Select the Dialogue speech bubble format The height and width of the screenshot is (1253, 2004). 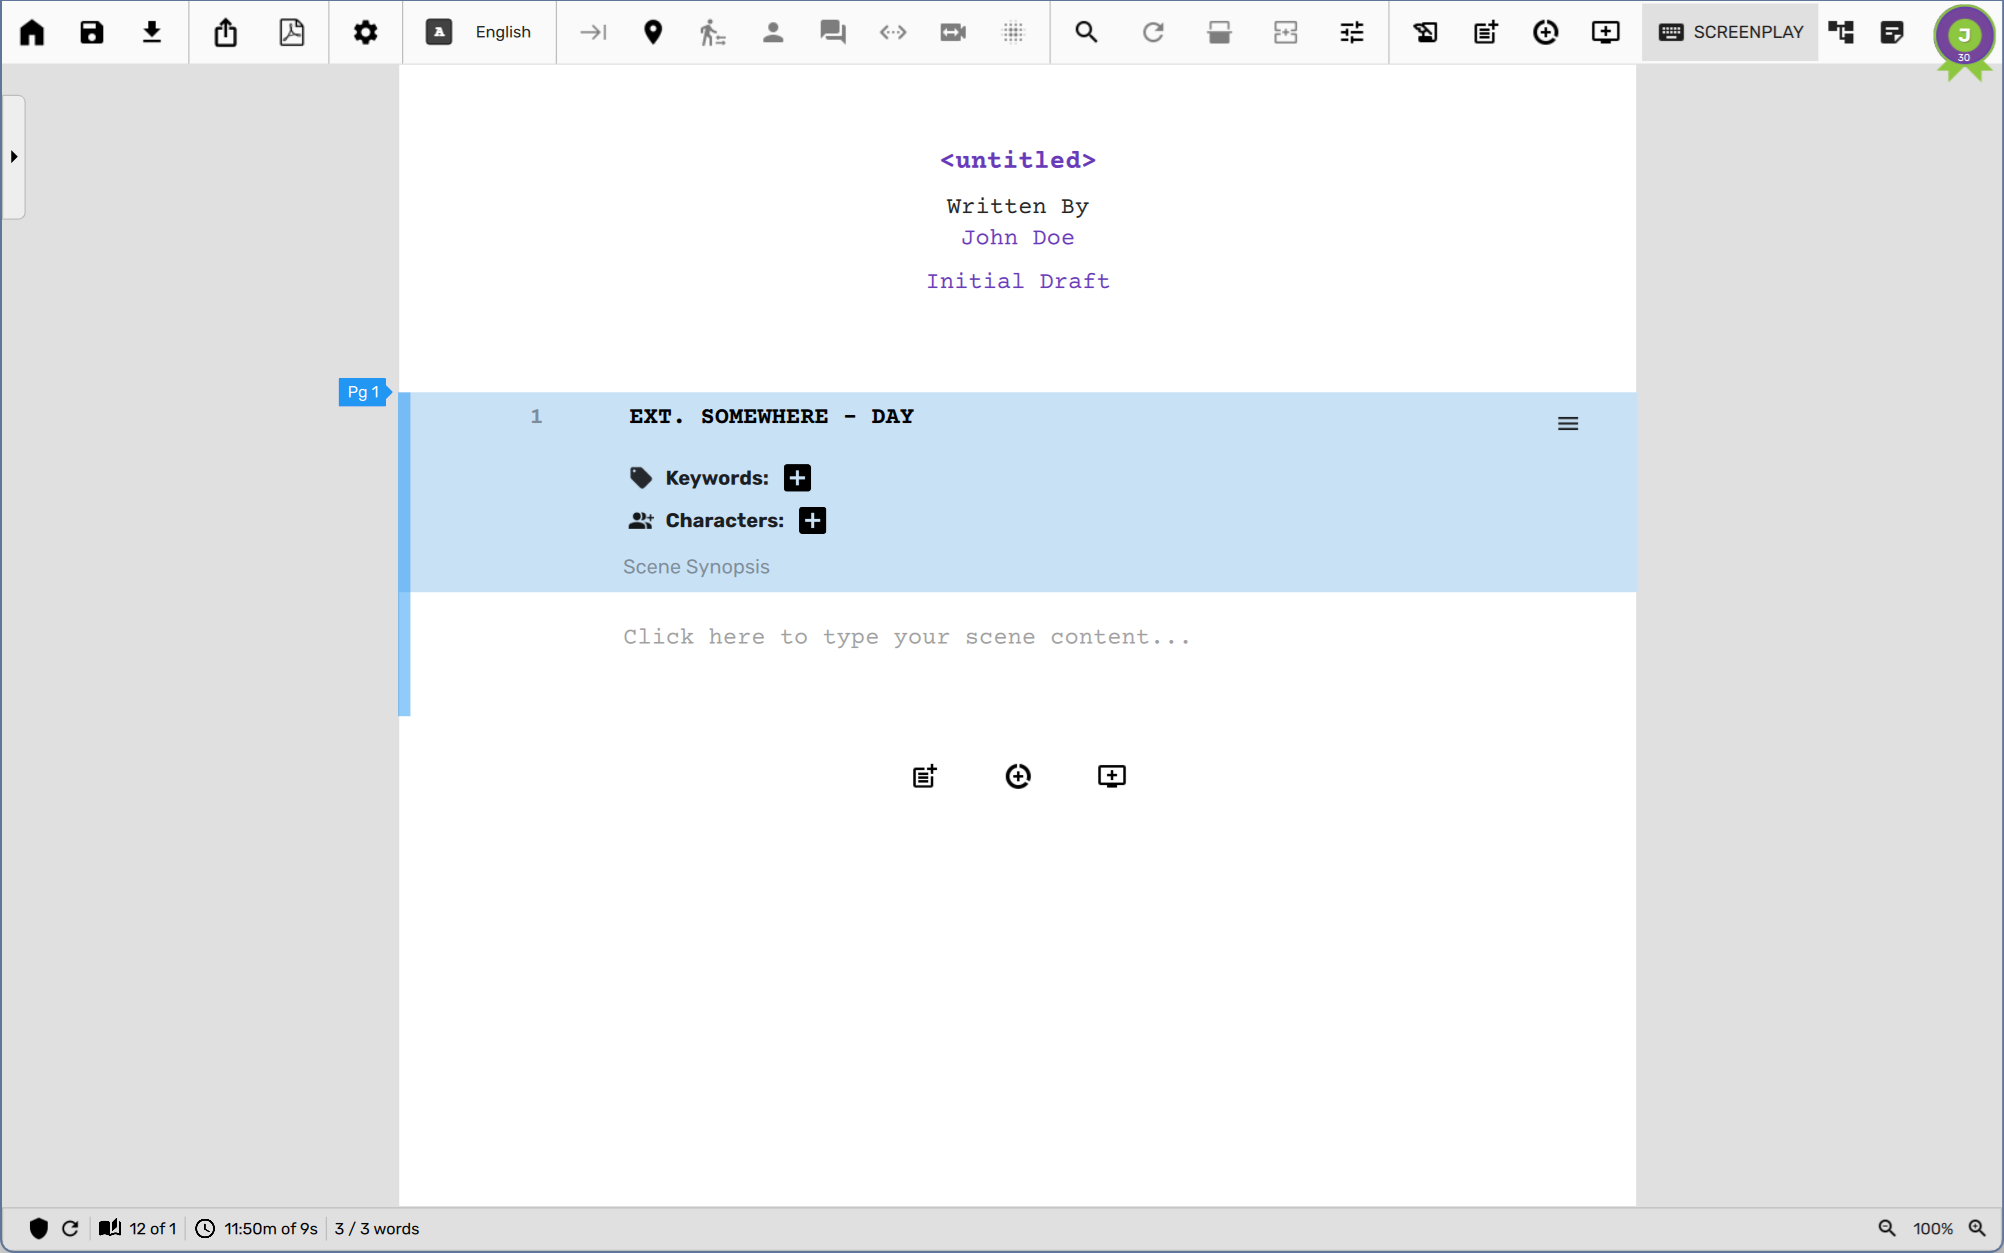[x=832, y=32]
